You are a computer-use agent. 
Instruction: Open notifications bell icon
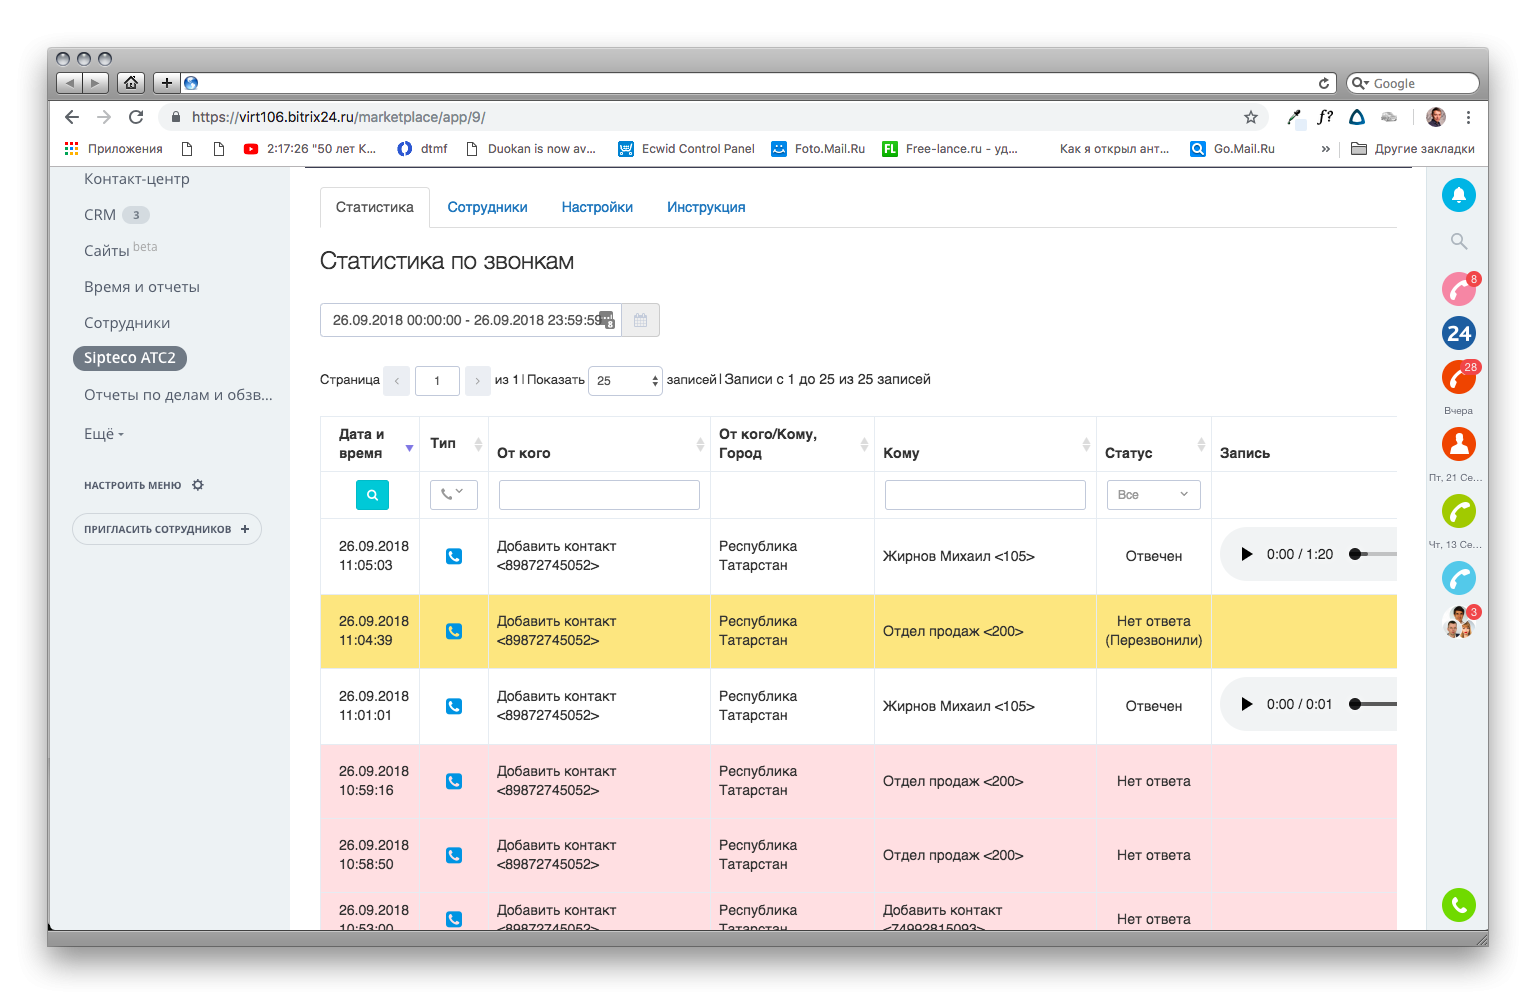pos(1458,194)
